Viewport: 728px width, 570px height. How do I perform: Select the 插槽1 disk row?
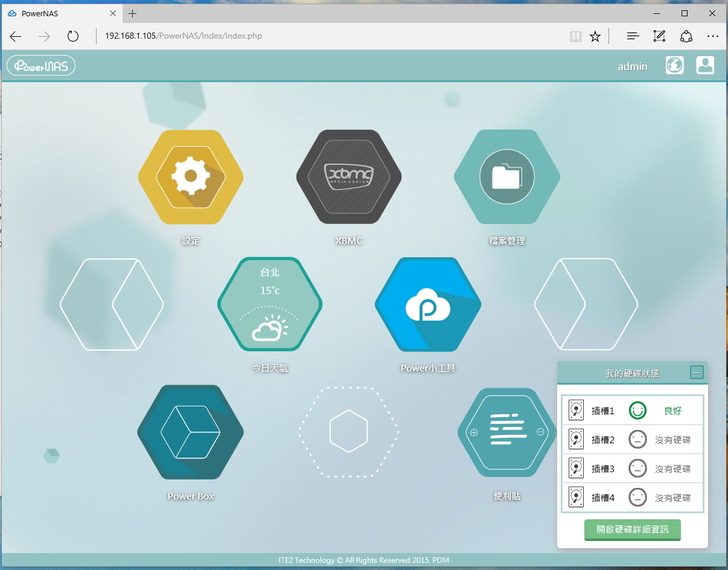(x=632, y=410)
